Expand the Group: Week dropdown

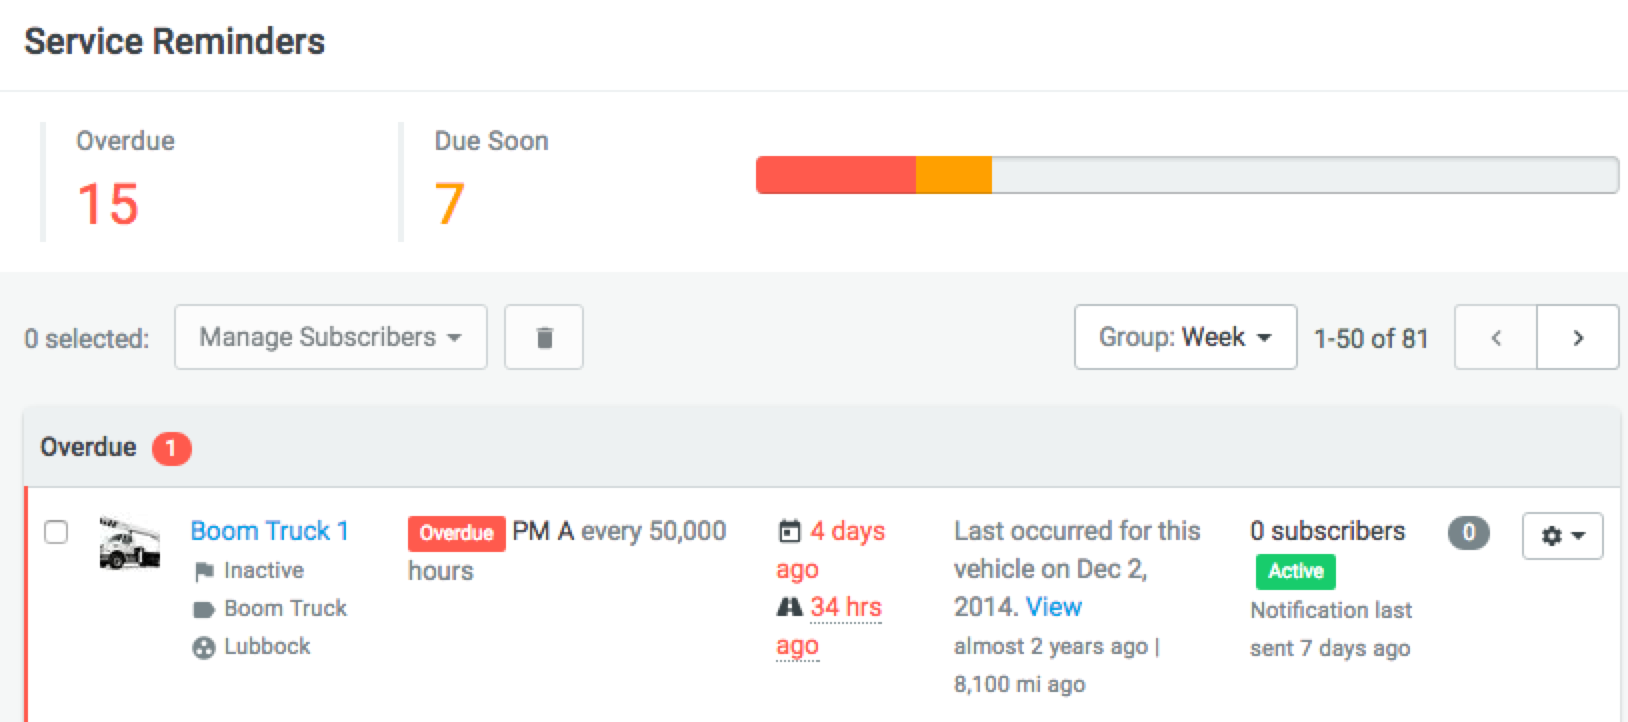[1185, 338]
